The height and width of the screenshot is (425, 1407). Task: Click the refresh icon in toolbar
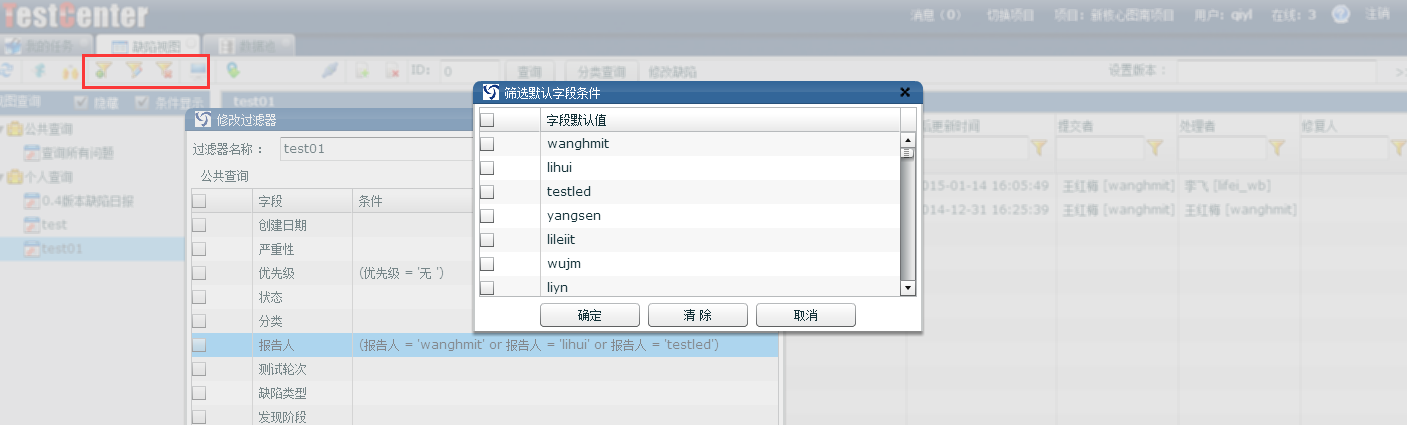(7, 71)
